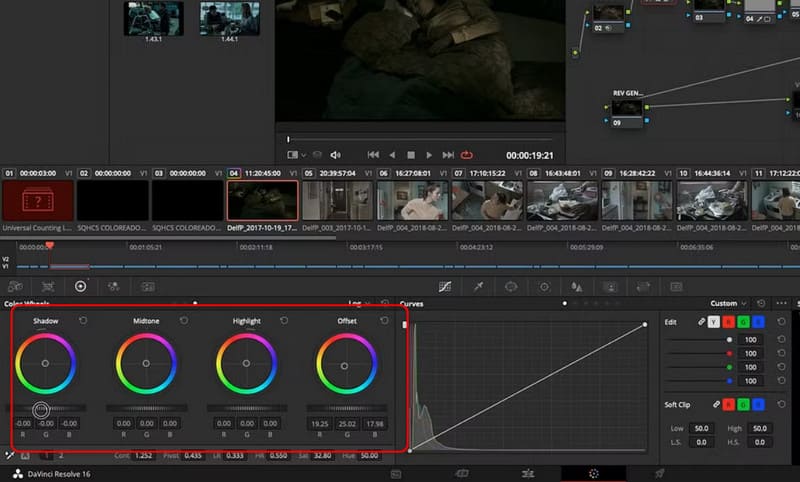This screenshot has height=482, width=800.
Task: Open the Motion Effects palette
Action: 147,287
